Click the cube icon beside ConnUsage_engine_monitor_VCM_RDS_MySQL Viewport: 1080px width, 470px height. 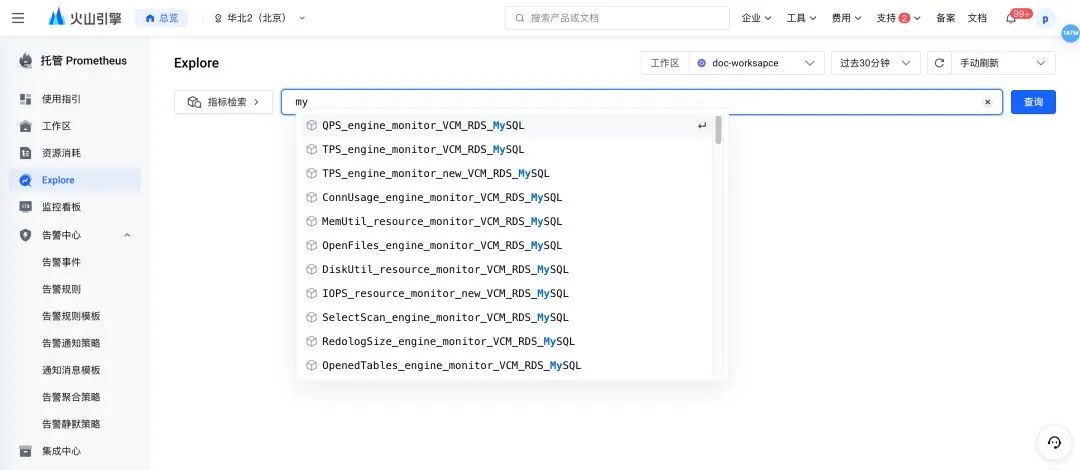[311, 197]
